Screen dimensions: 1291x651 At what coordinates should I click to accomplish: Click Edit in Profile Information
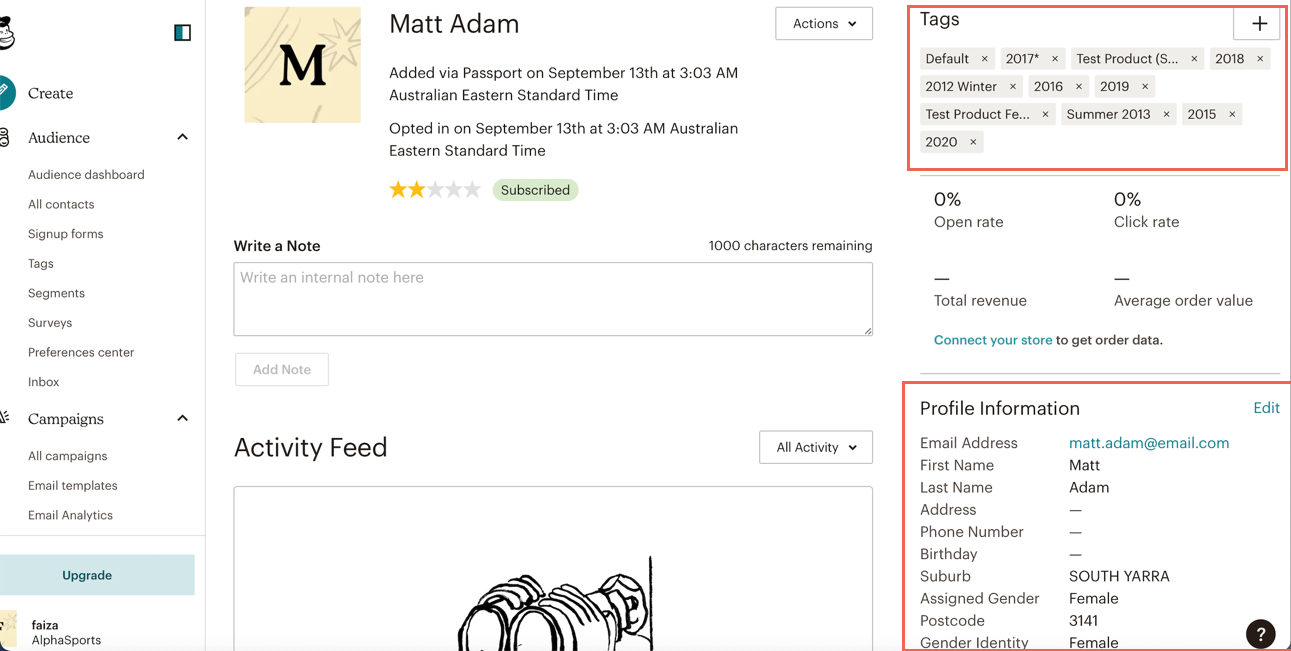pyautogui.click(x=1266, y=408)
